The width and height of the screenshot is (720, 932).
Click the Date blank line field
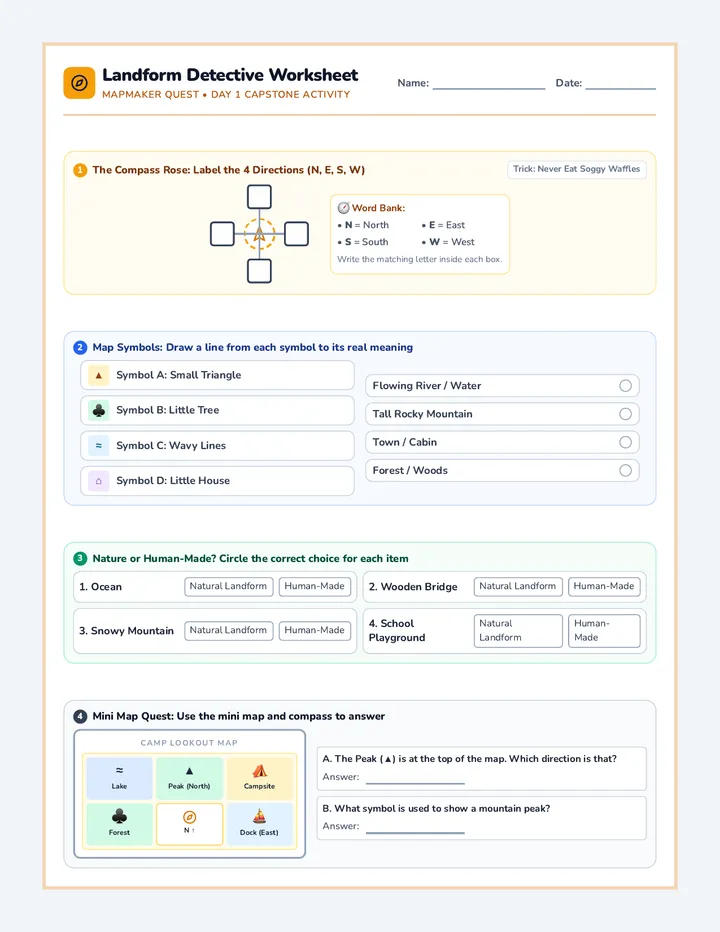620,84
